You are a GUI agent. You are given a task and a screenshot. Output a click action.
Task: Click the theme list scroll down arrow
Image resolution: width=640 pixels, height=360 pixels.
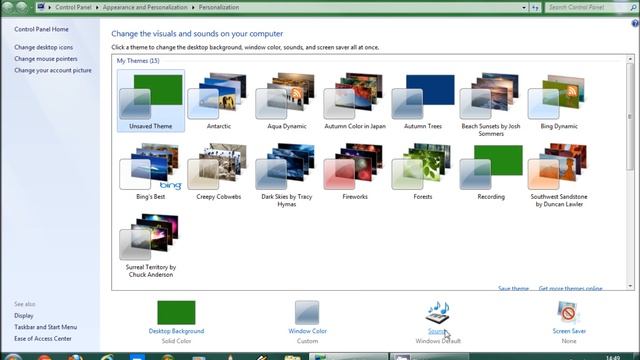point(630,286)
